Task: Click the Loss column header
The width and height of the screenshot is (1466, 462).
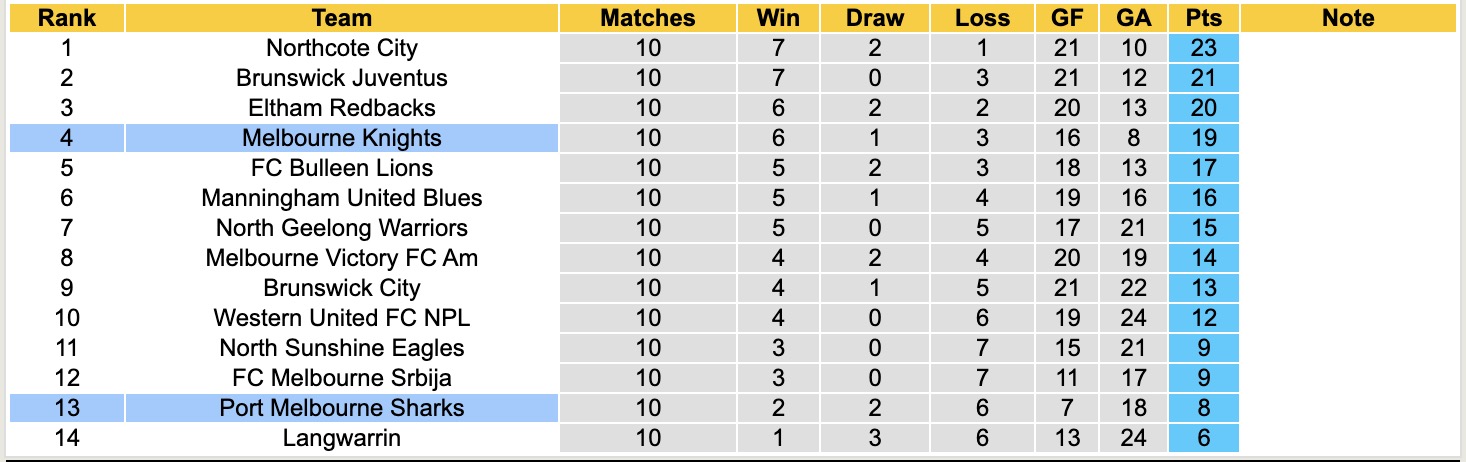Action: click(x=982, y=18)
